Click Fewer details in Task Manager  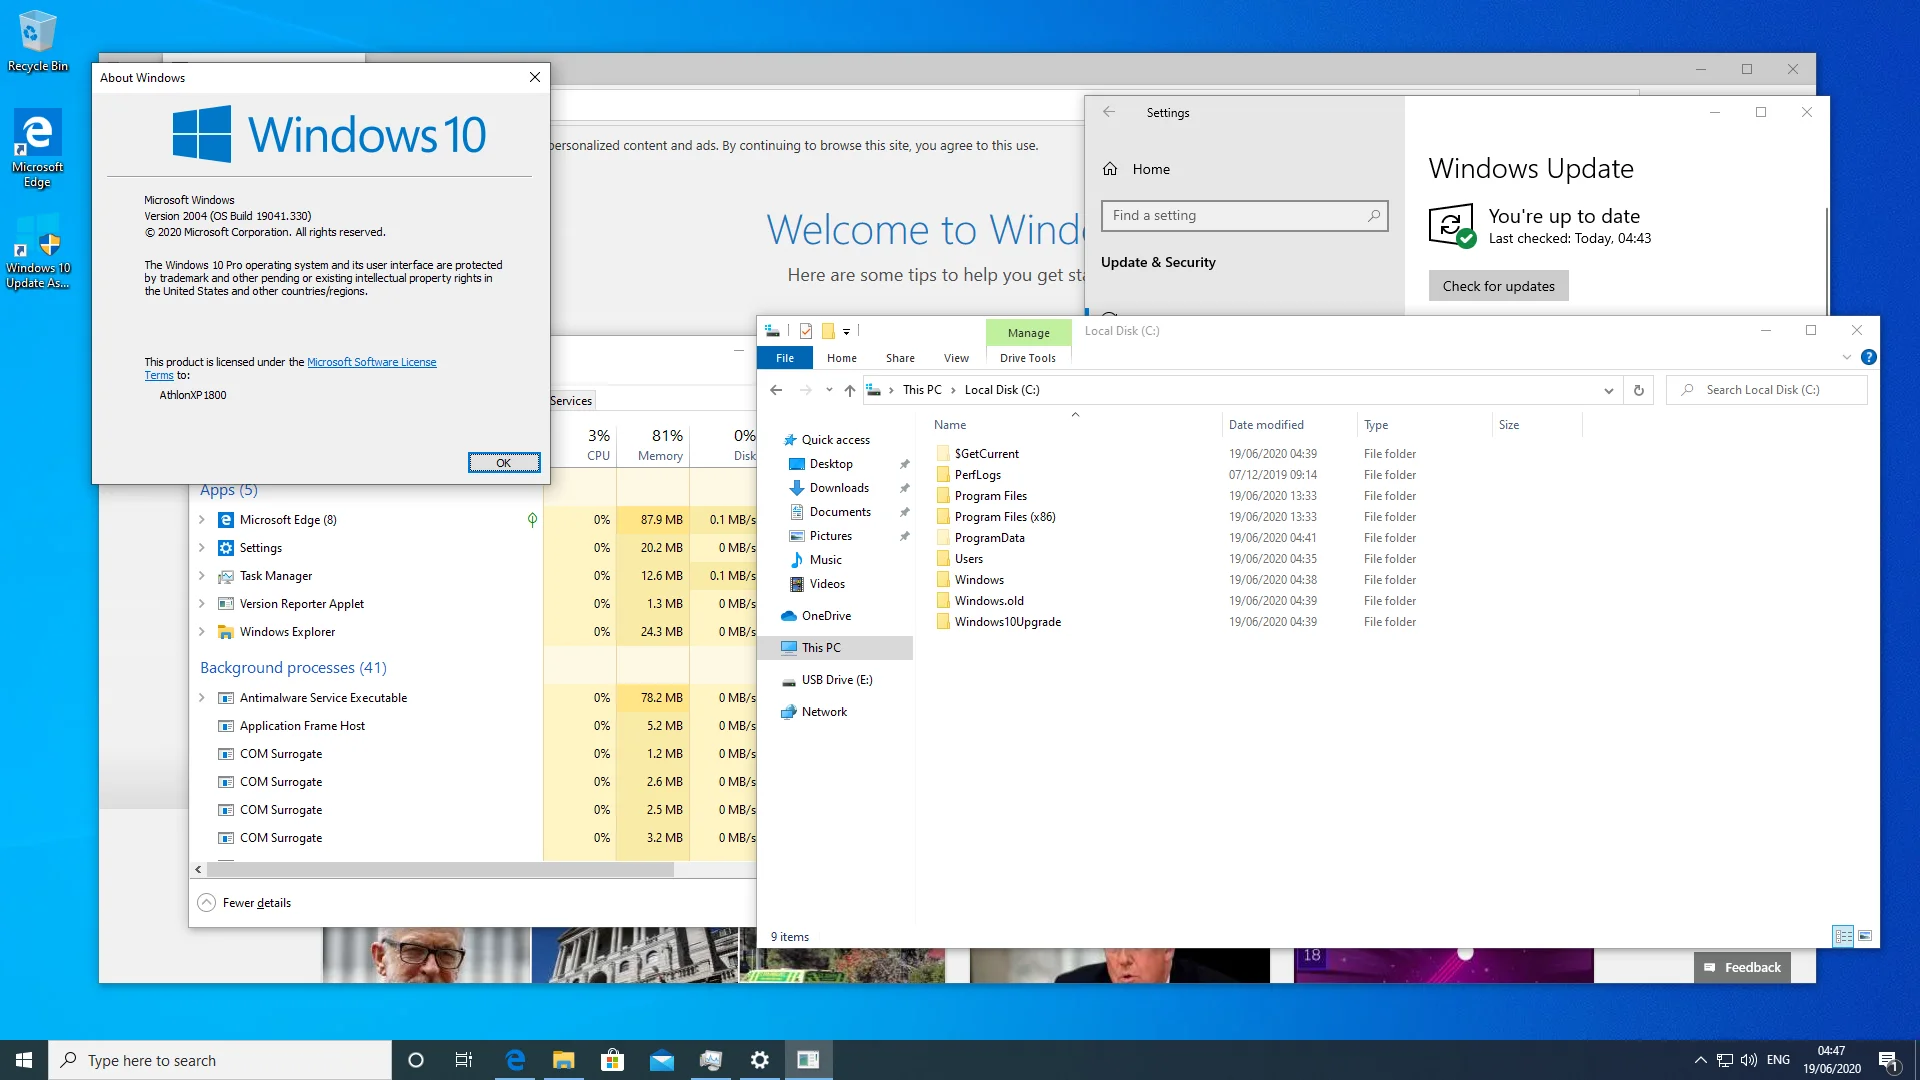point(245,903)
